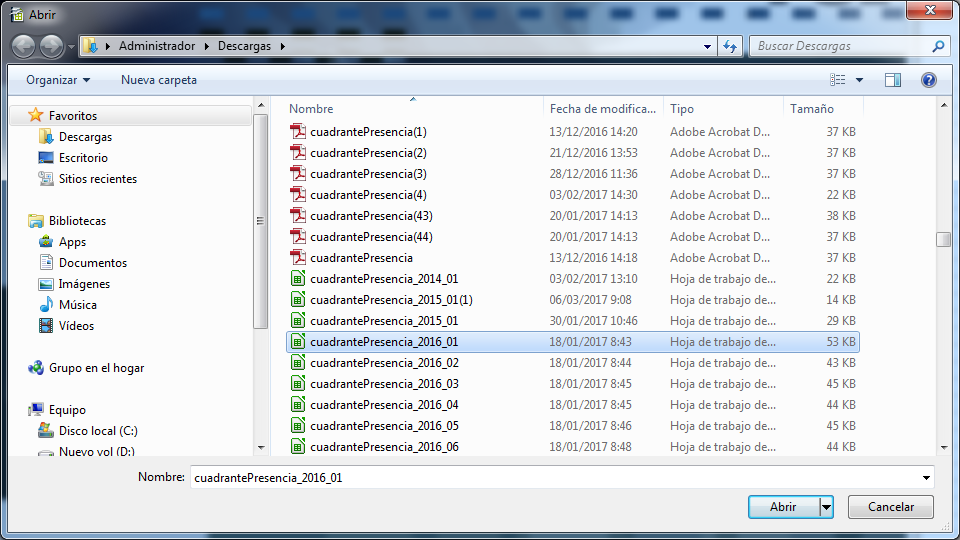960x540 pixels.
Task: Create a folder with Nueva carpeta
Action: [159, 80]
